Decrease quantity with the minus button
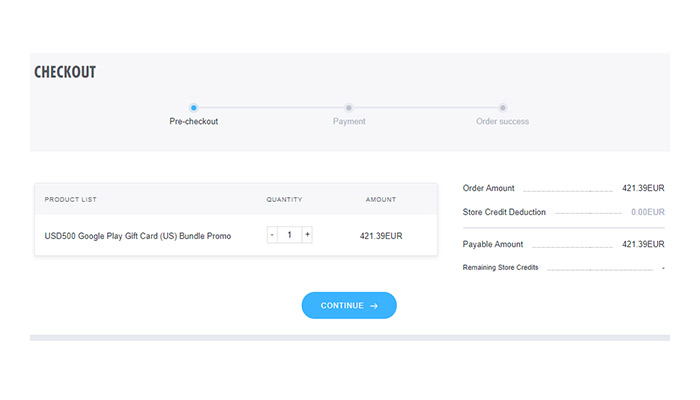700x400 pixels. coord(272,235)
